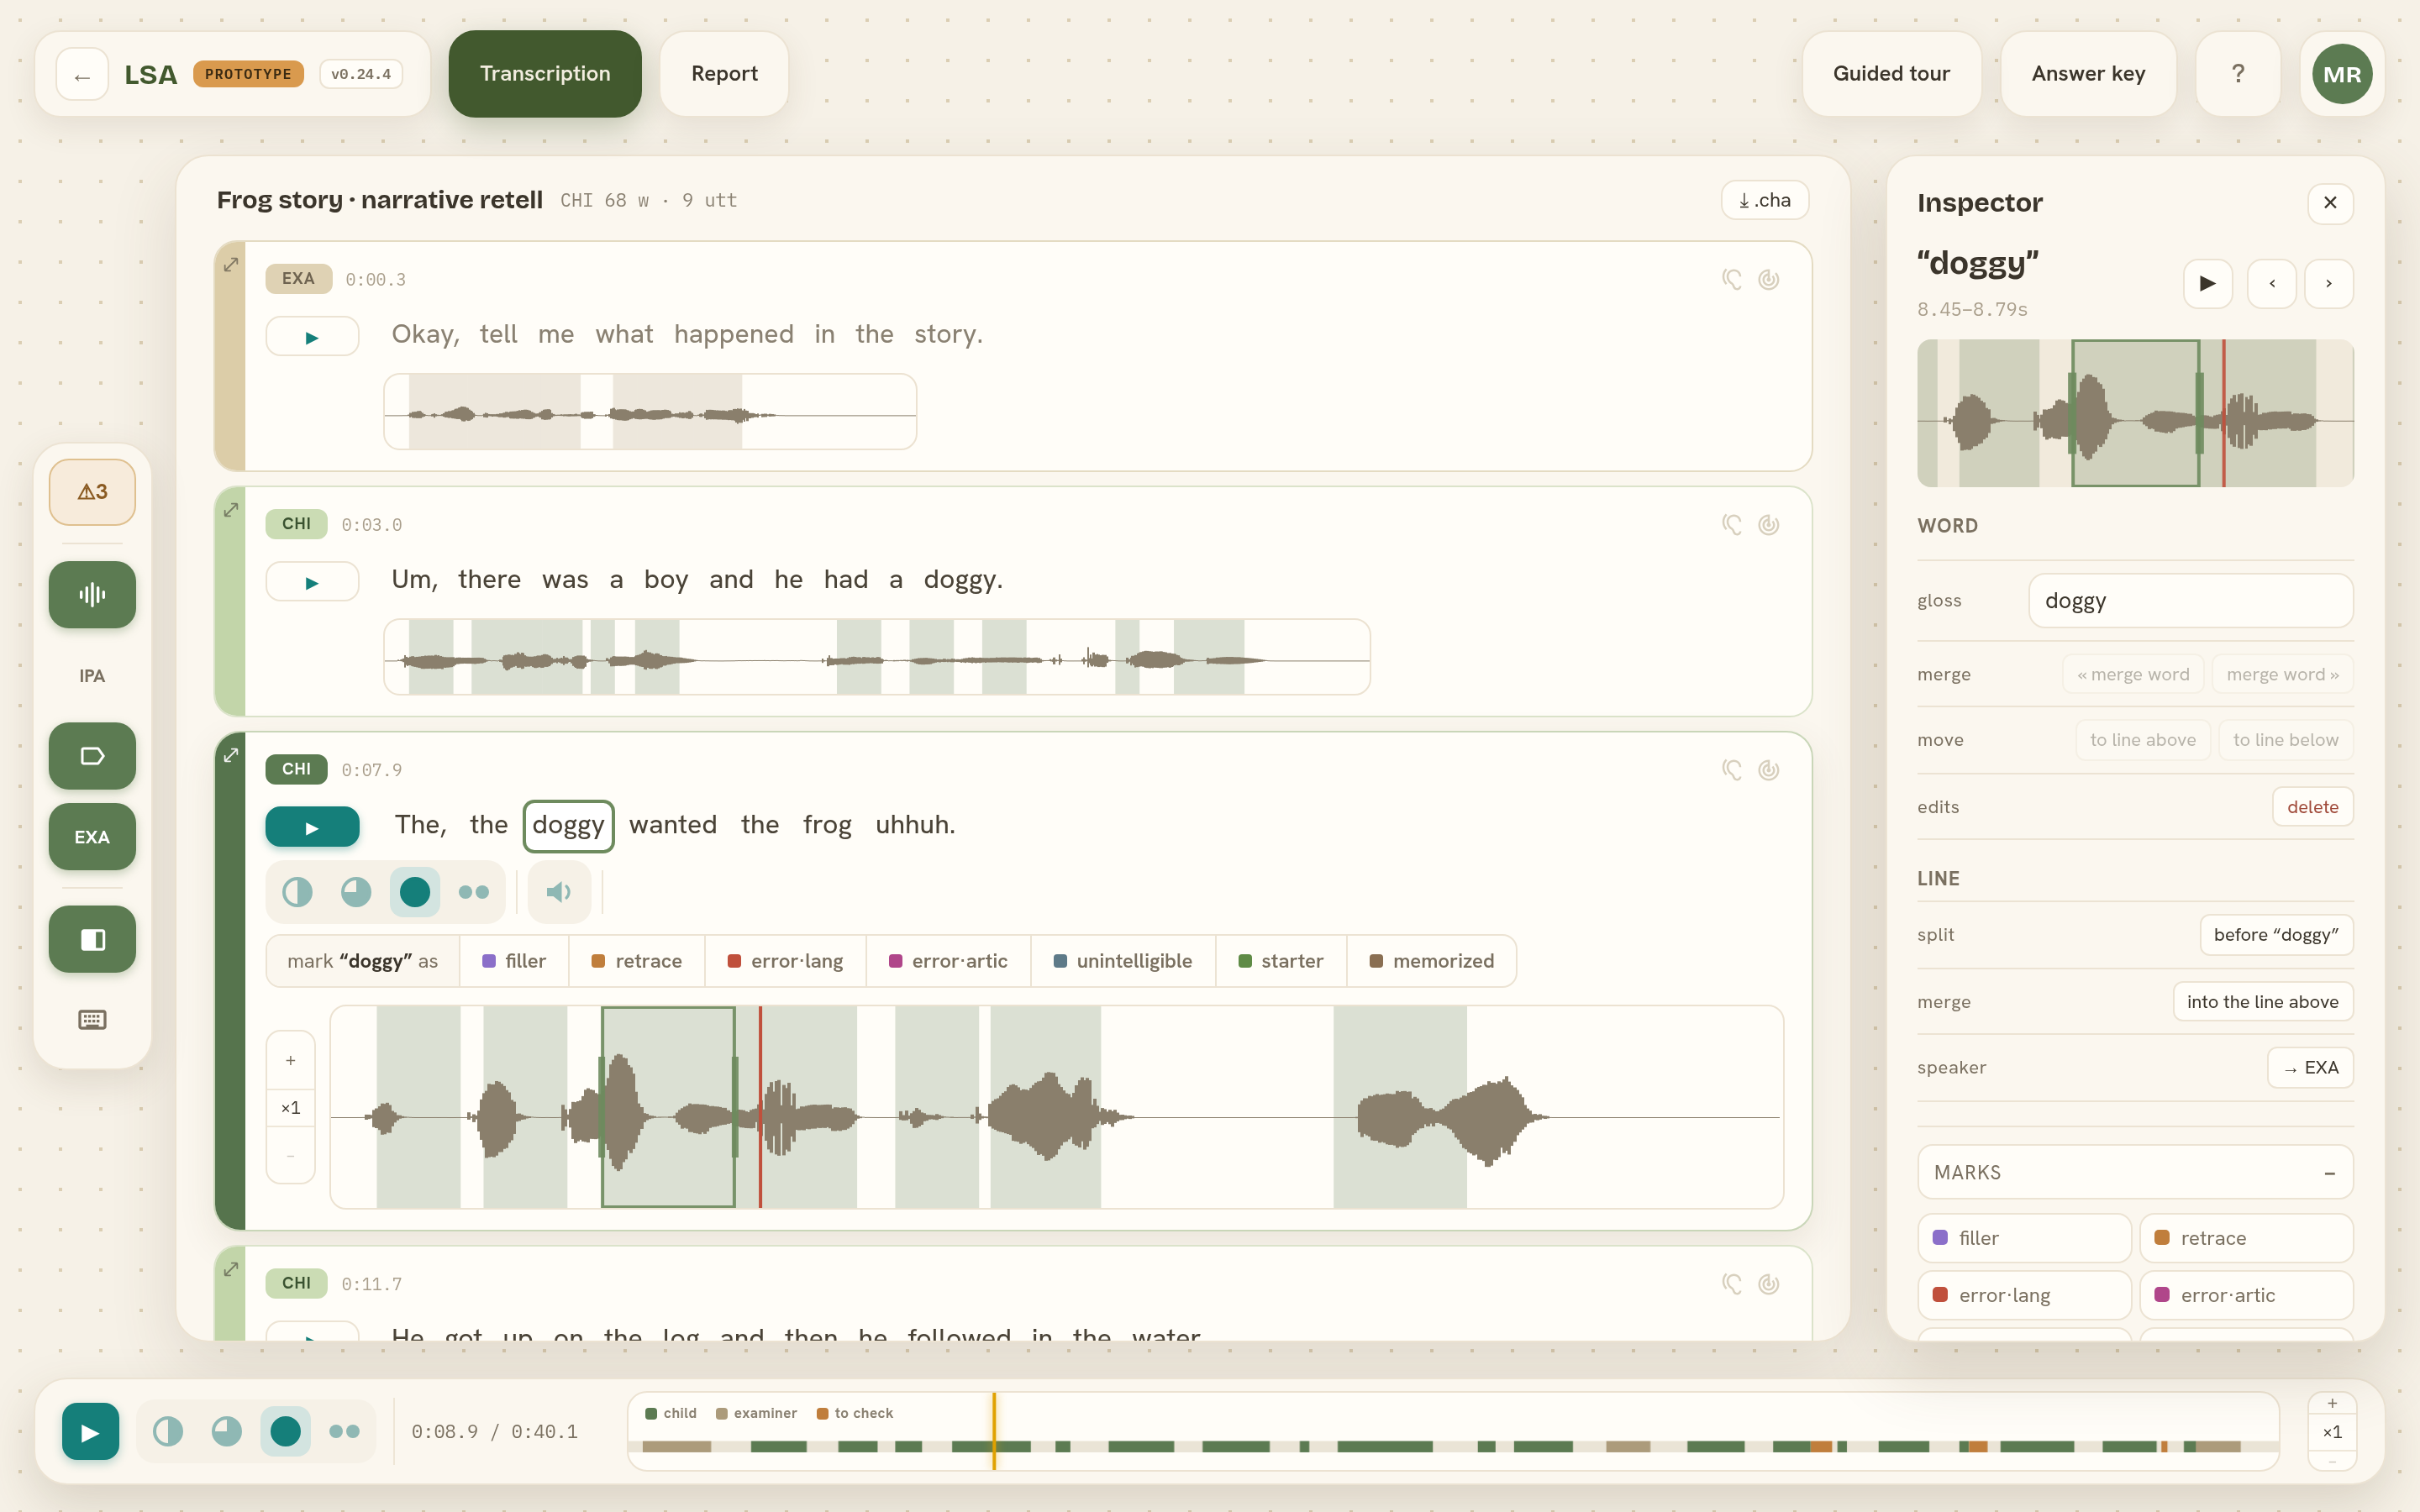
Task: Click the main play button in bottom bar
Action: pos(90,1432)
